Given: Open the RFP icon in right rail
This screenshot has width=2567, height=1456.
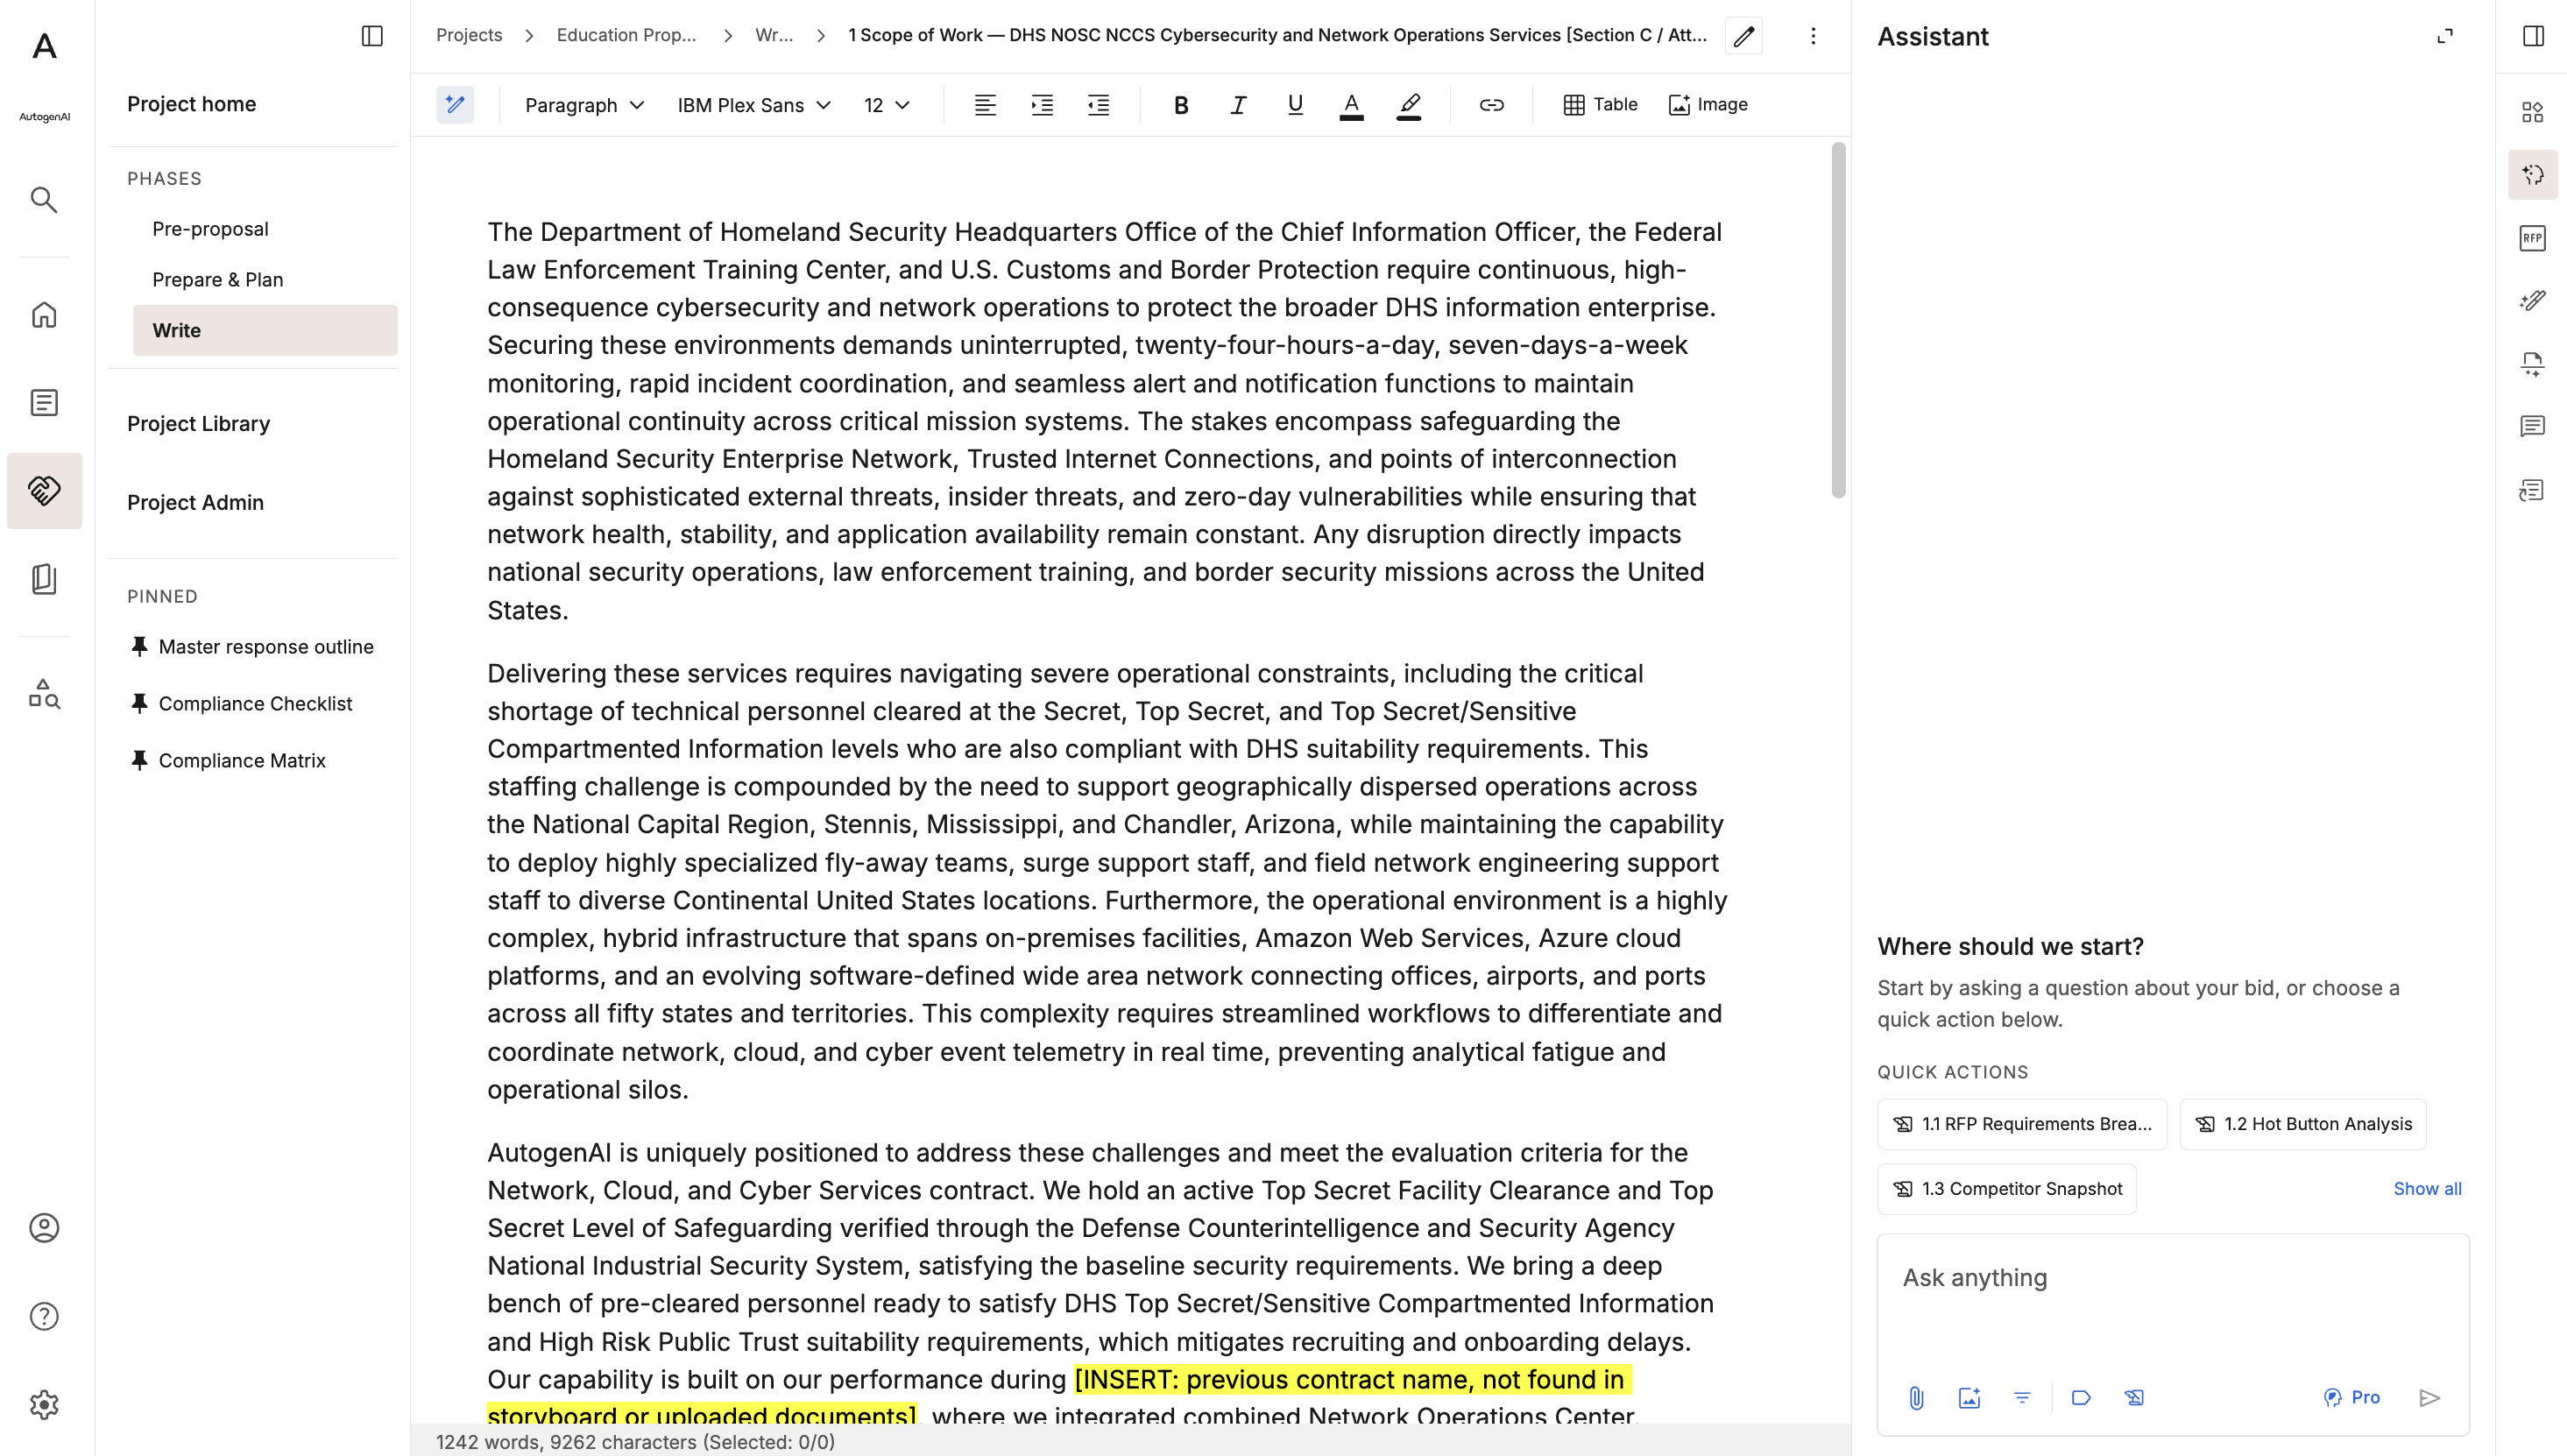Looking at the screenshot, I should pyautogui.click(x=2533, y=238).
